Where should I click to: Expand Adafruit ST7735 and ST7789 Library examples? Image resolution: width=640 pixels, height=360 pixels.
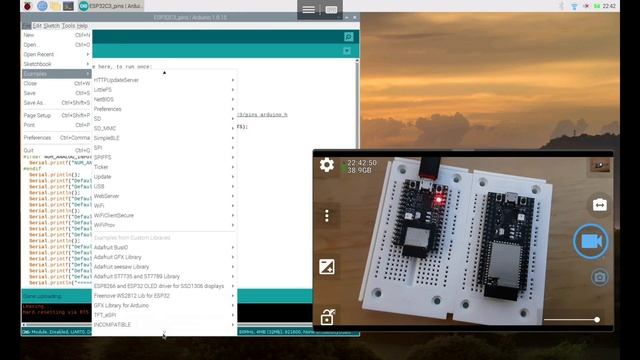click(x=164, y=276)
